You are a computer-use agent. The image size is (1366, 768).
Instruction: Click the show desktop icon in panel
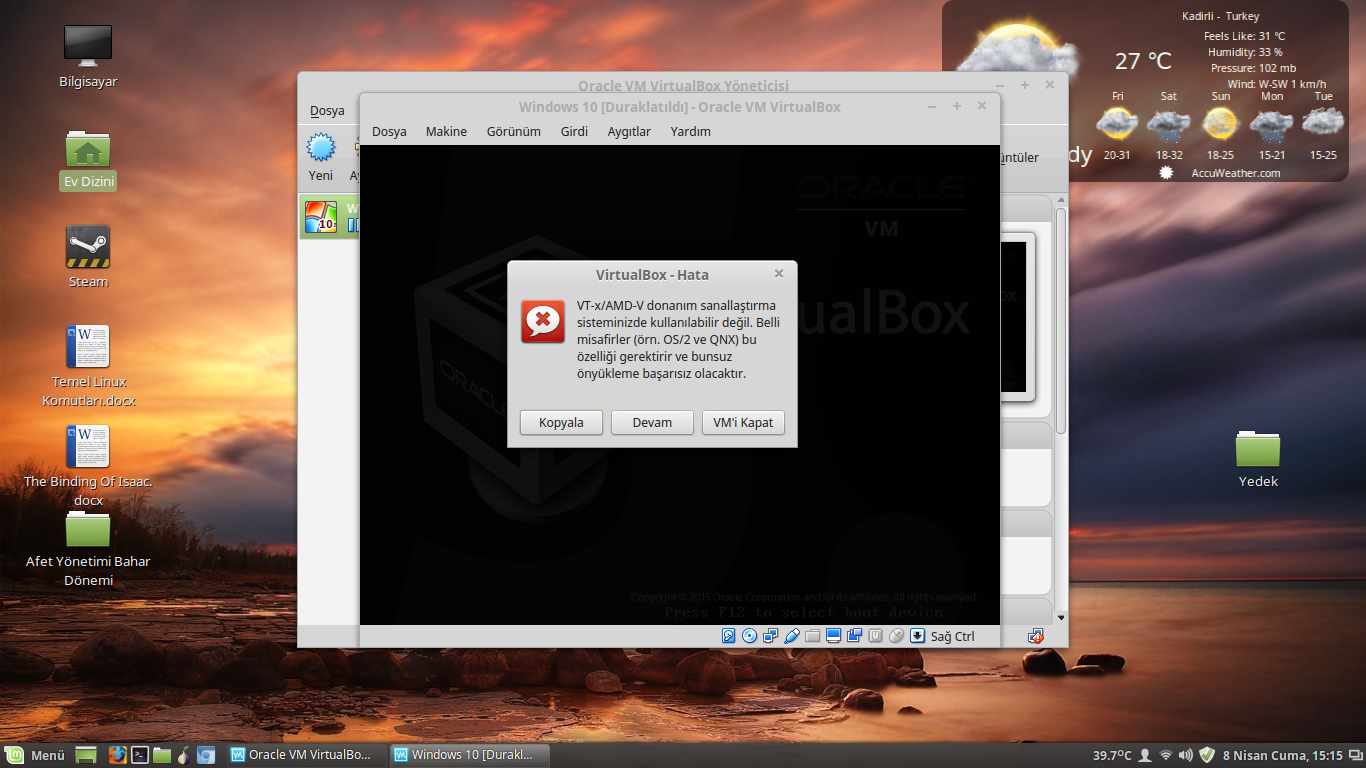coord(86,755)
